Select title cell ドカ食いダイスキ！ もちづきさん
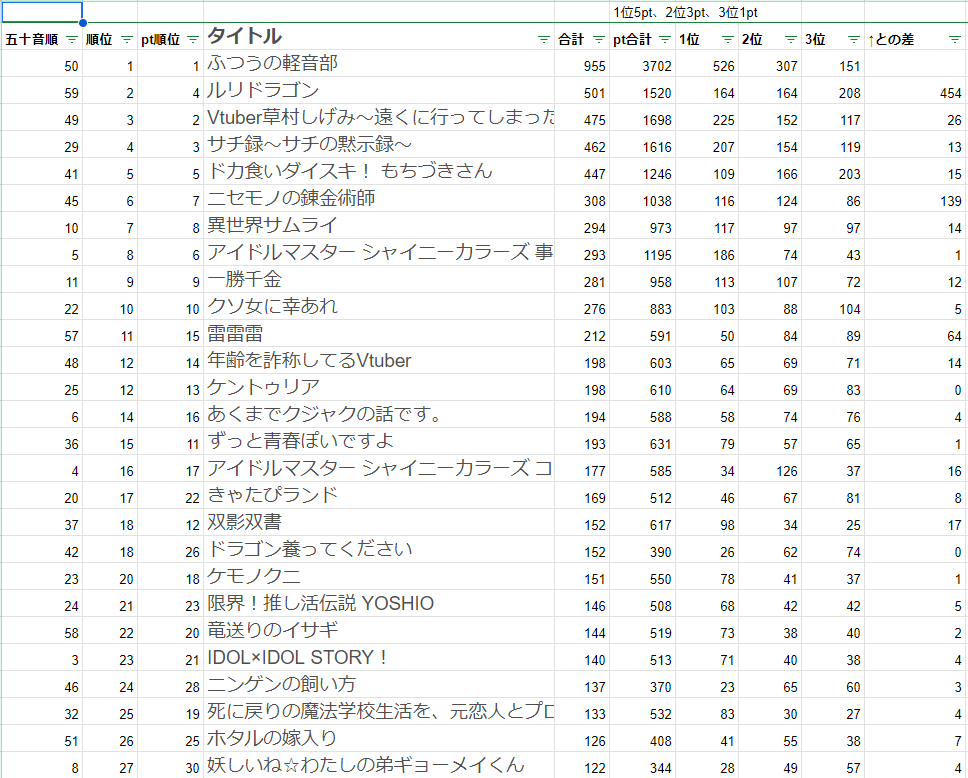This screenshot has width=968, height=778. tap(378, 172)
